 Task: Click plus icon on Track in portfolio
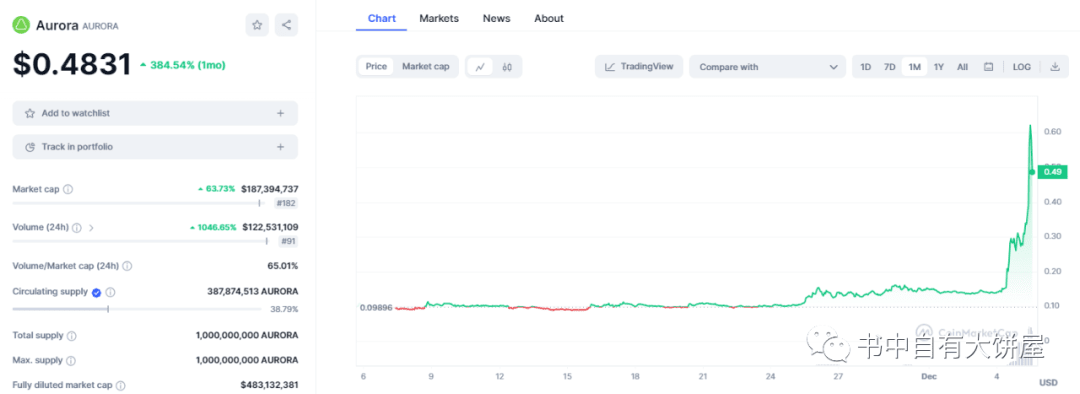click(280, 147)
